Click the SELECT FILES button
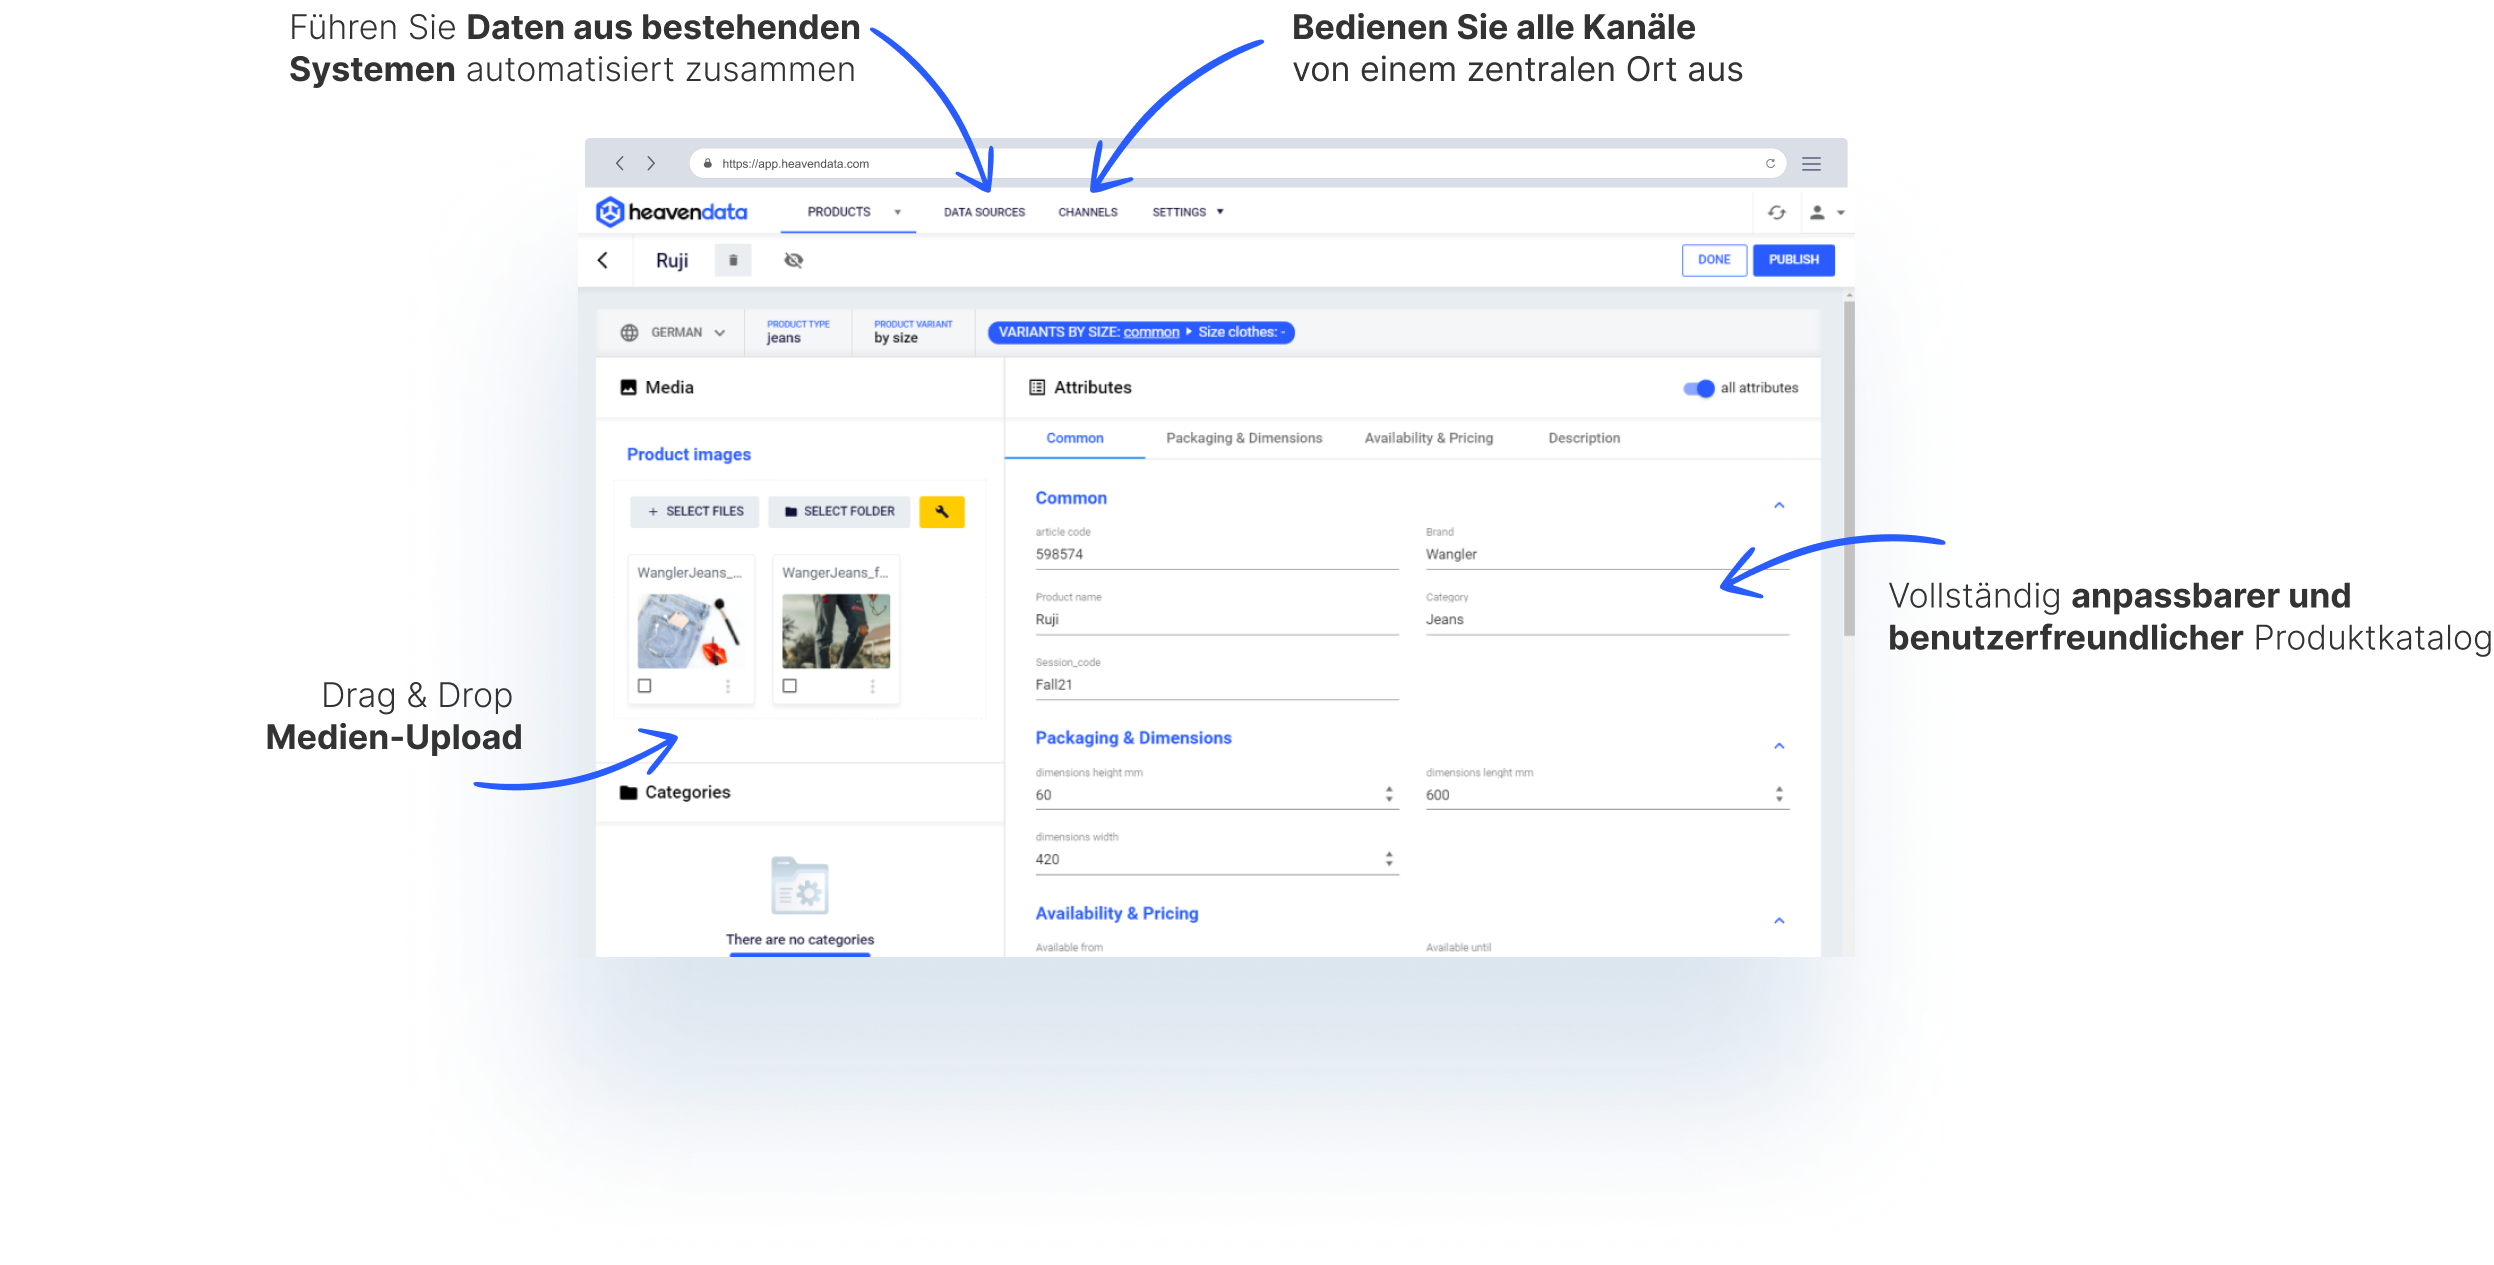Image resolution: width=2494 pixels, height=1265 pixels. point(695,511)
